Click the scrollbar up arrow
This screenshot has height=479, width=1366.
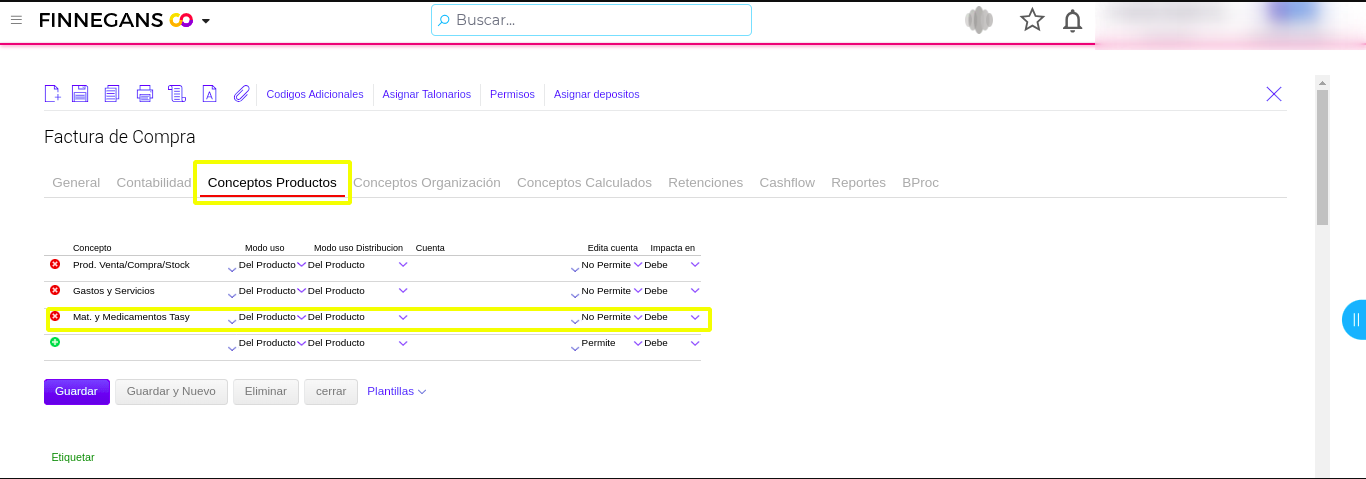[1322, 82]
